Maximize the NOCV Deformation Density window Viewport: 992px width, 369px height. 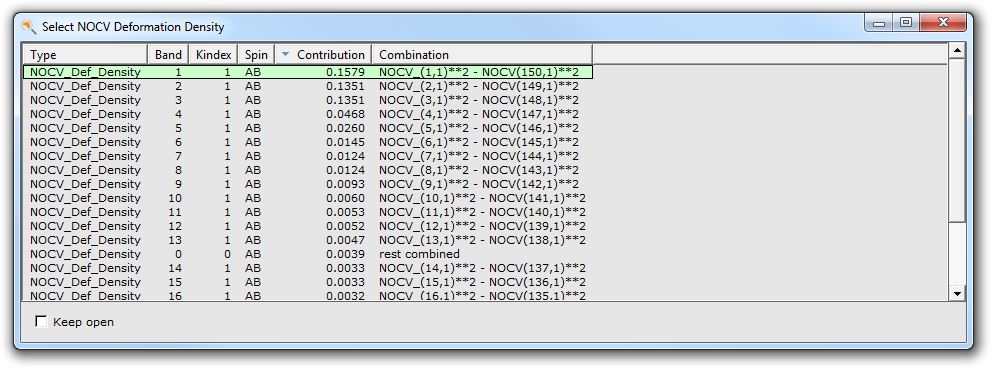pyautogui.click(x=906, y=23)
